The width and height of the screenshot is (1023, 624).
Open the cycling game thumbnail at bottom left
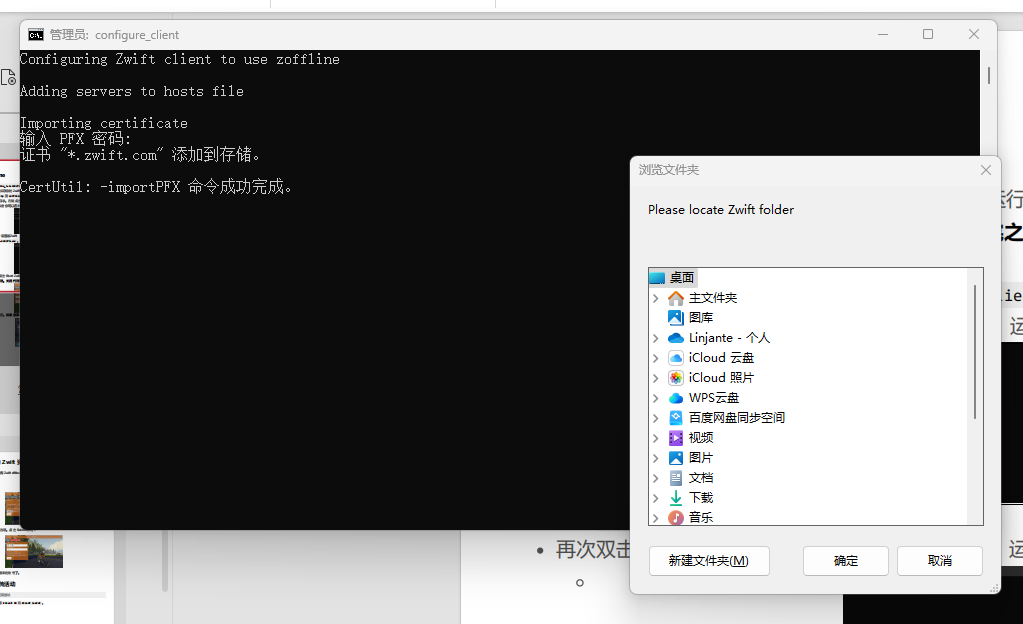coord(34,552)
